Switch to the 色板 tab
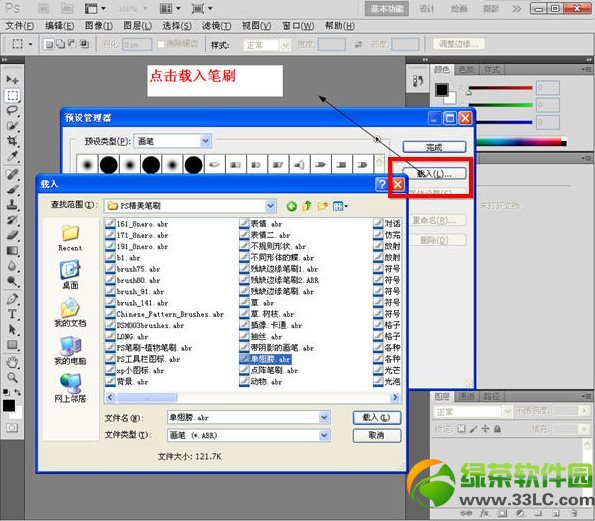This screenshot has height=521, width=595. (x=466, y=69)
